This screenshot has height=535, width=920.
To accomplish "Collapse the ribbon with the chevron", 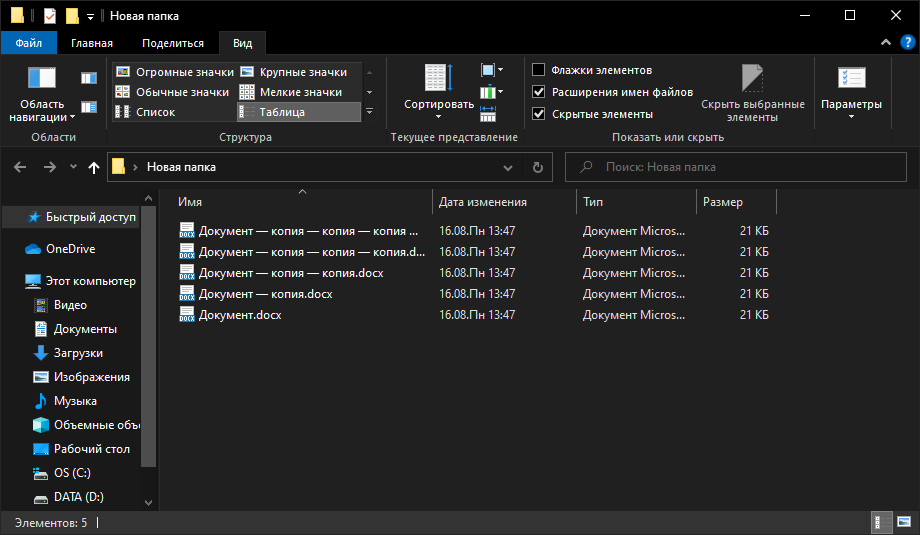I will point(884,43).
